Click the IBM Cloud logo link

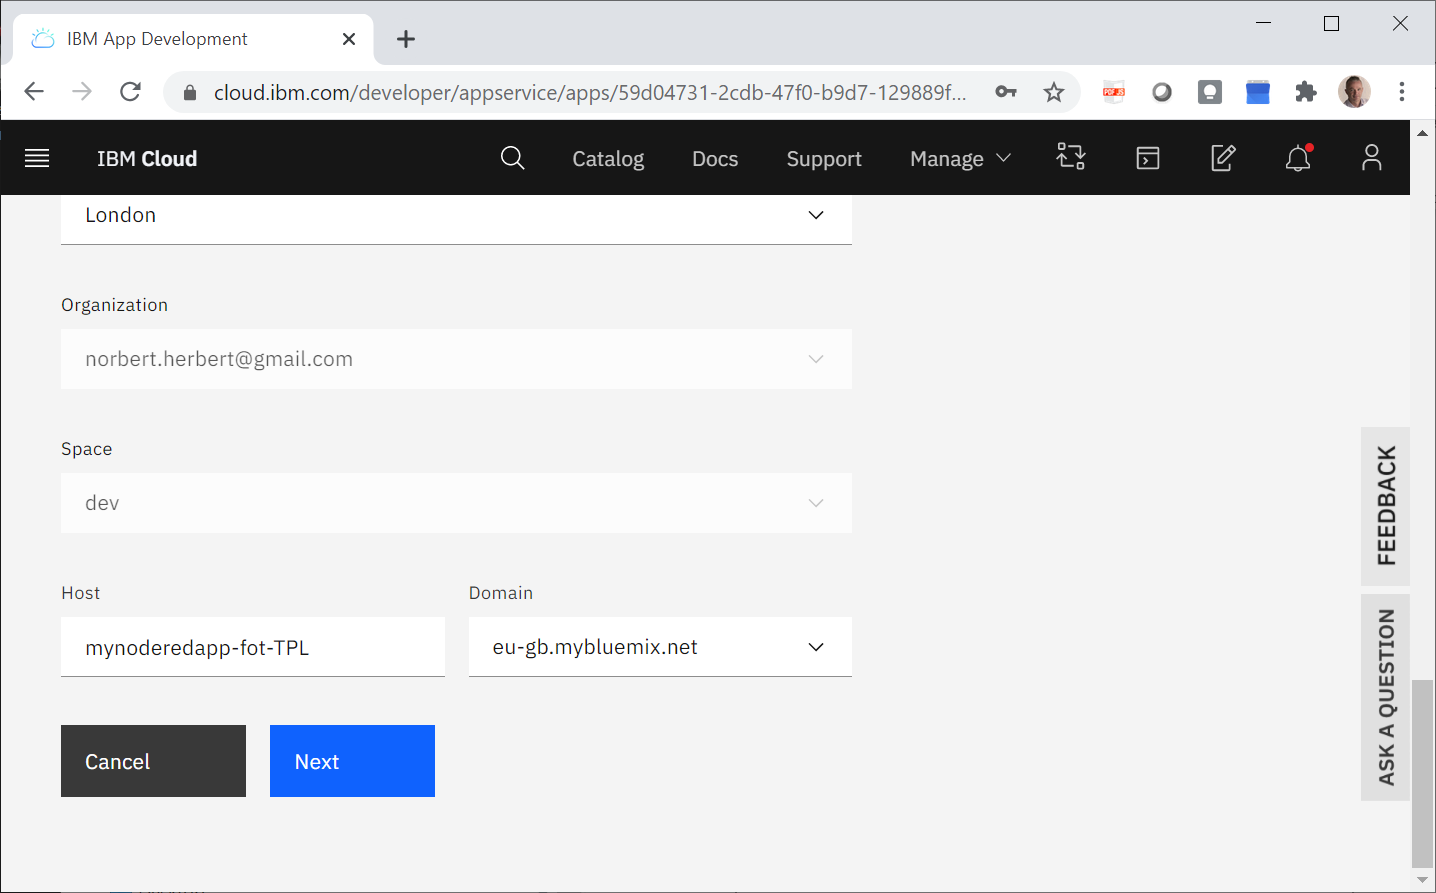point(147,159)
